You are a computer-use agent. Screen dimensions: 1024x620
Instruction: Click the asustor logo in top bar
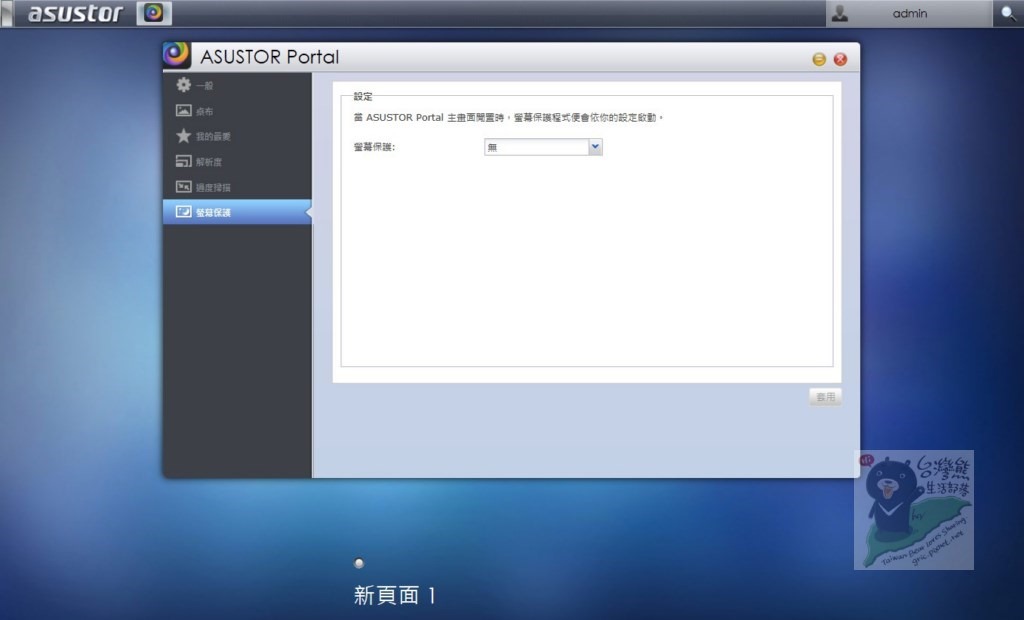(75, 13)
